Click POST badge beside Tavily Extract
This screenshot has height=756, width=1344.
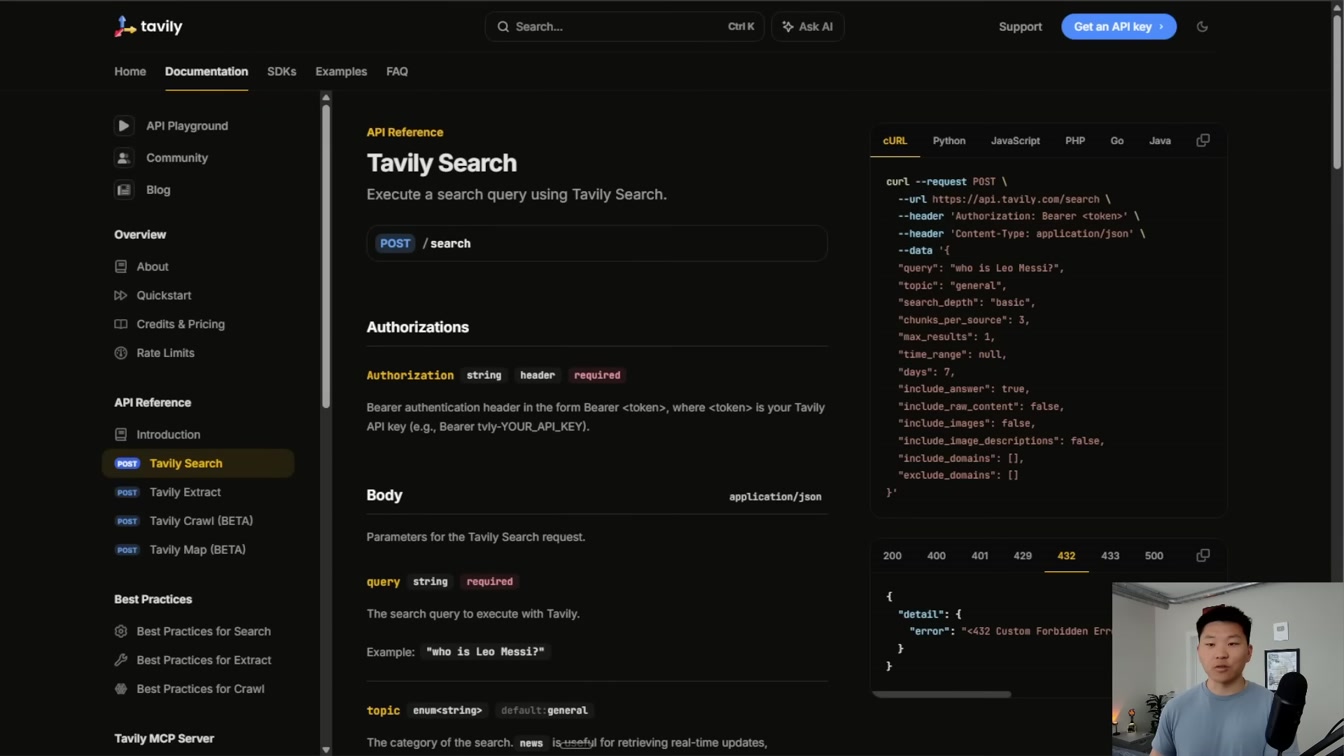tap(127, 493)
